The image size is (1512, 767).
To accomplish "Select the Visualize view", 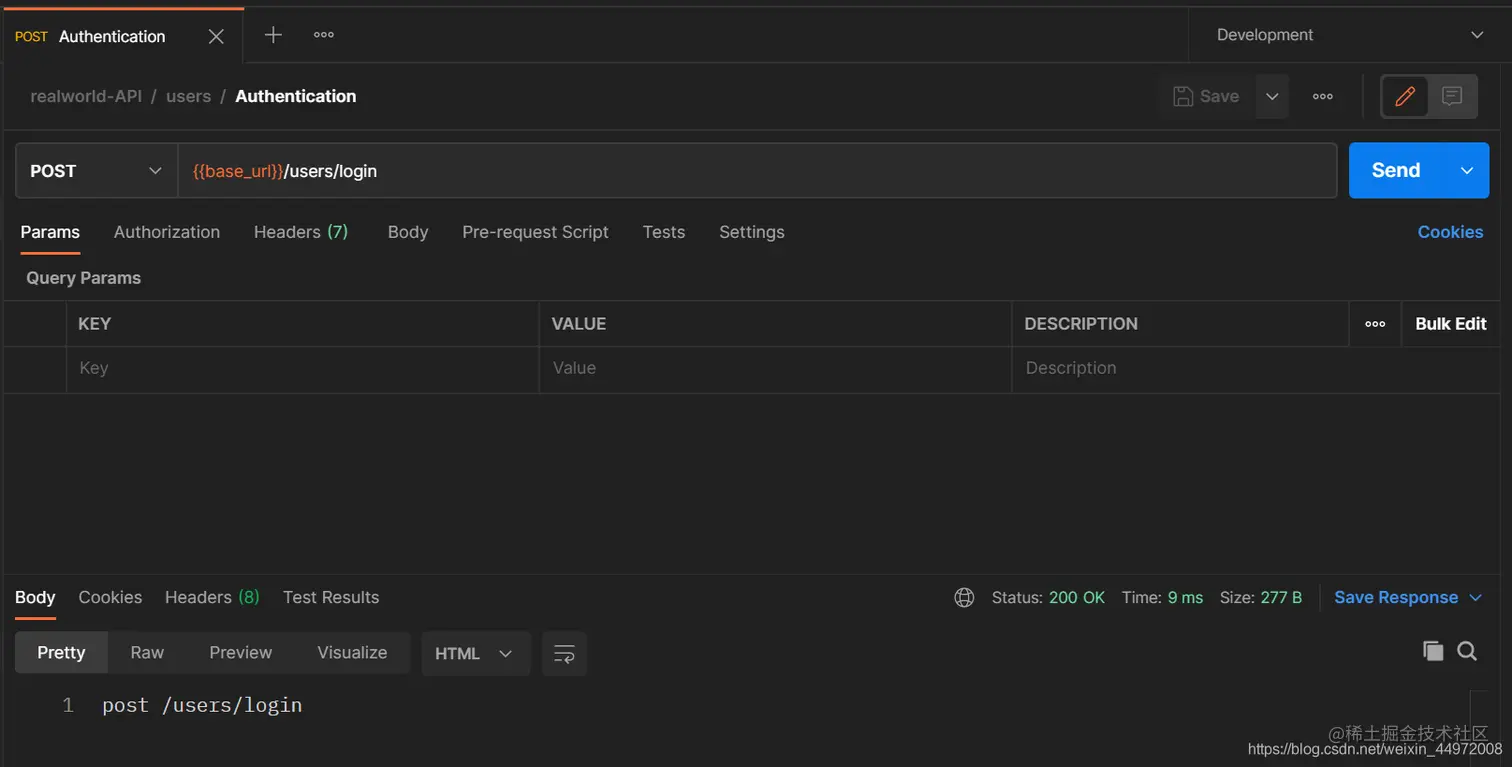I will point(352,652).
